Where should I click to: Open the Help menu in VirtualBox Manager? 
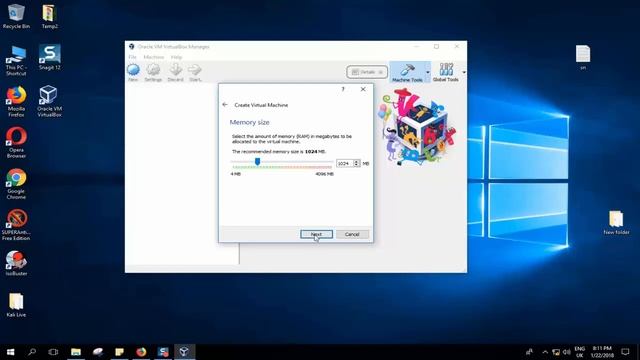(x=176, y=57)
